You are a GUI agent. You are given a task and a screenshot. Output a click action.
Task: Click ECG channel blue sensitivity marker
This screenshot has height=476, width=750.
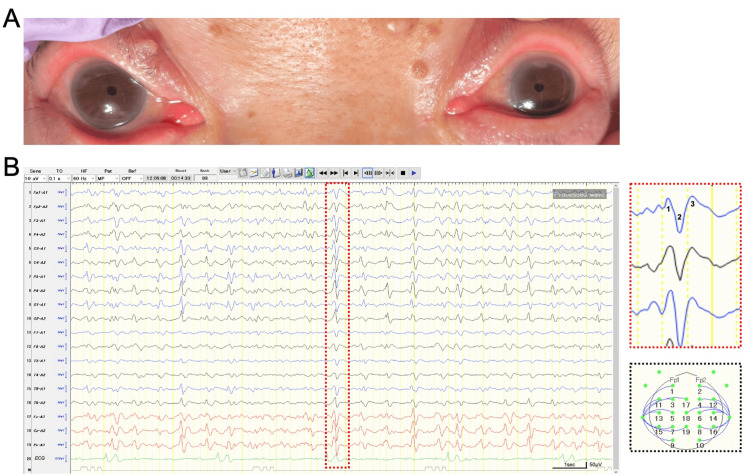(x=62, y=458)
